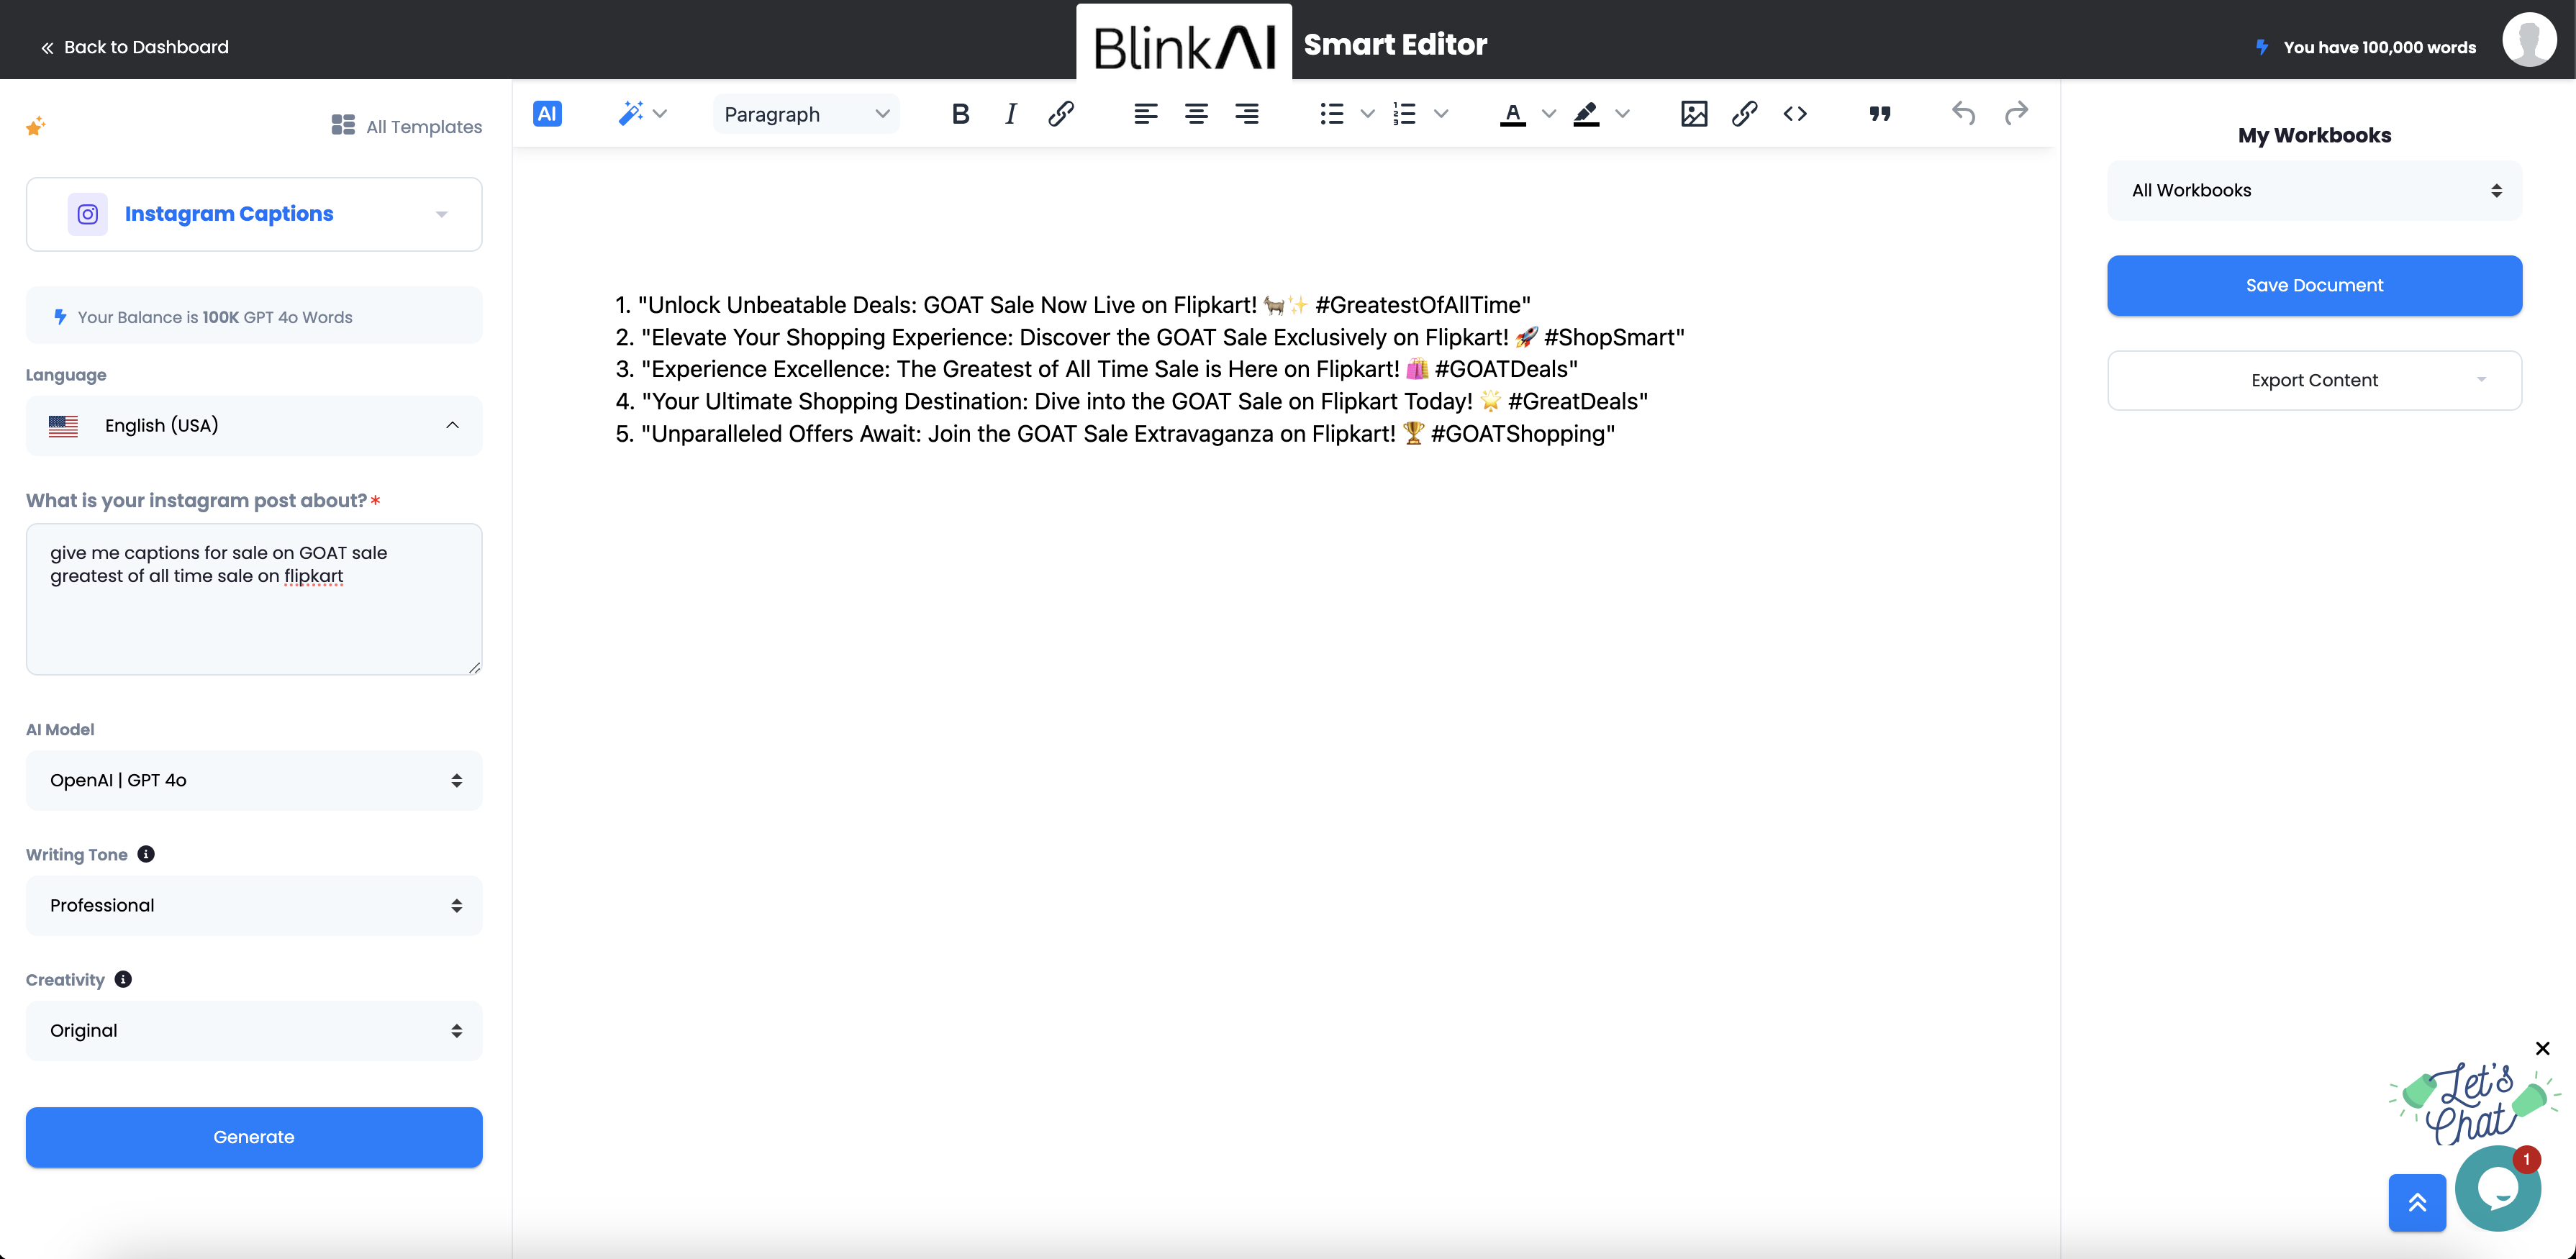The width and height of the screenshot is (2576, 1259).
Task: Click the blockquote icon
Action: (x=1879, y=114)
